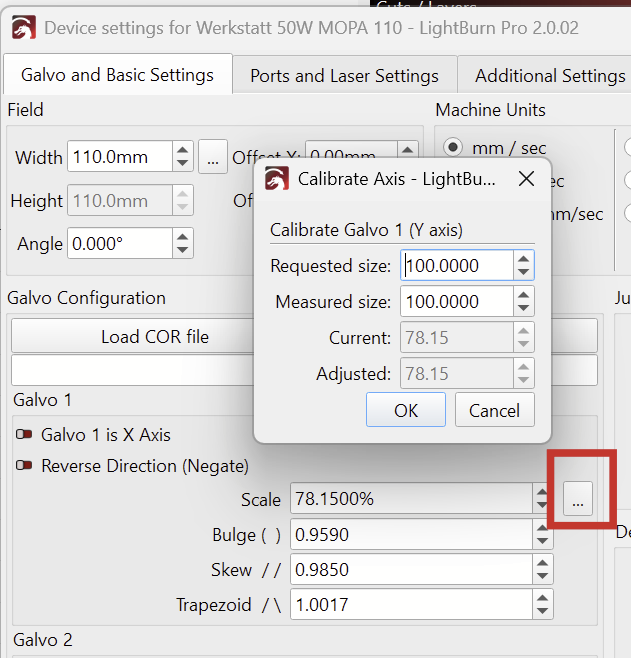Decrease Measured size with down arrow
The width and height of the screenshot is (631, 658).
[523, 308]
